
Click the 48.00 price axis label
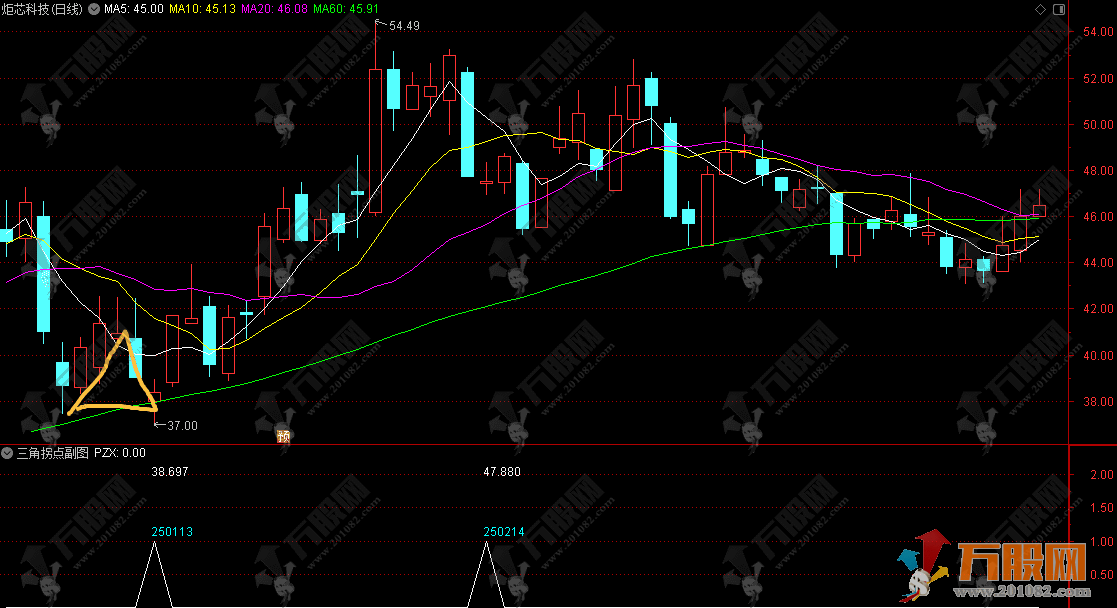pyautogui.click(x=1098, y=170)
